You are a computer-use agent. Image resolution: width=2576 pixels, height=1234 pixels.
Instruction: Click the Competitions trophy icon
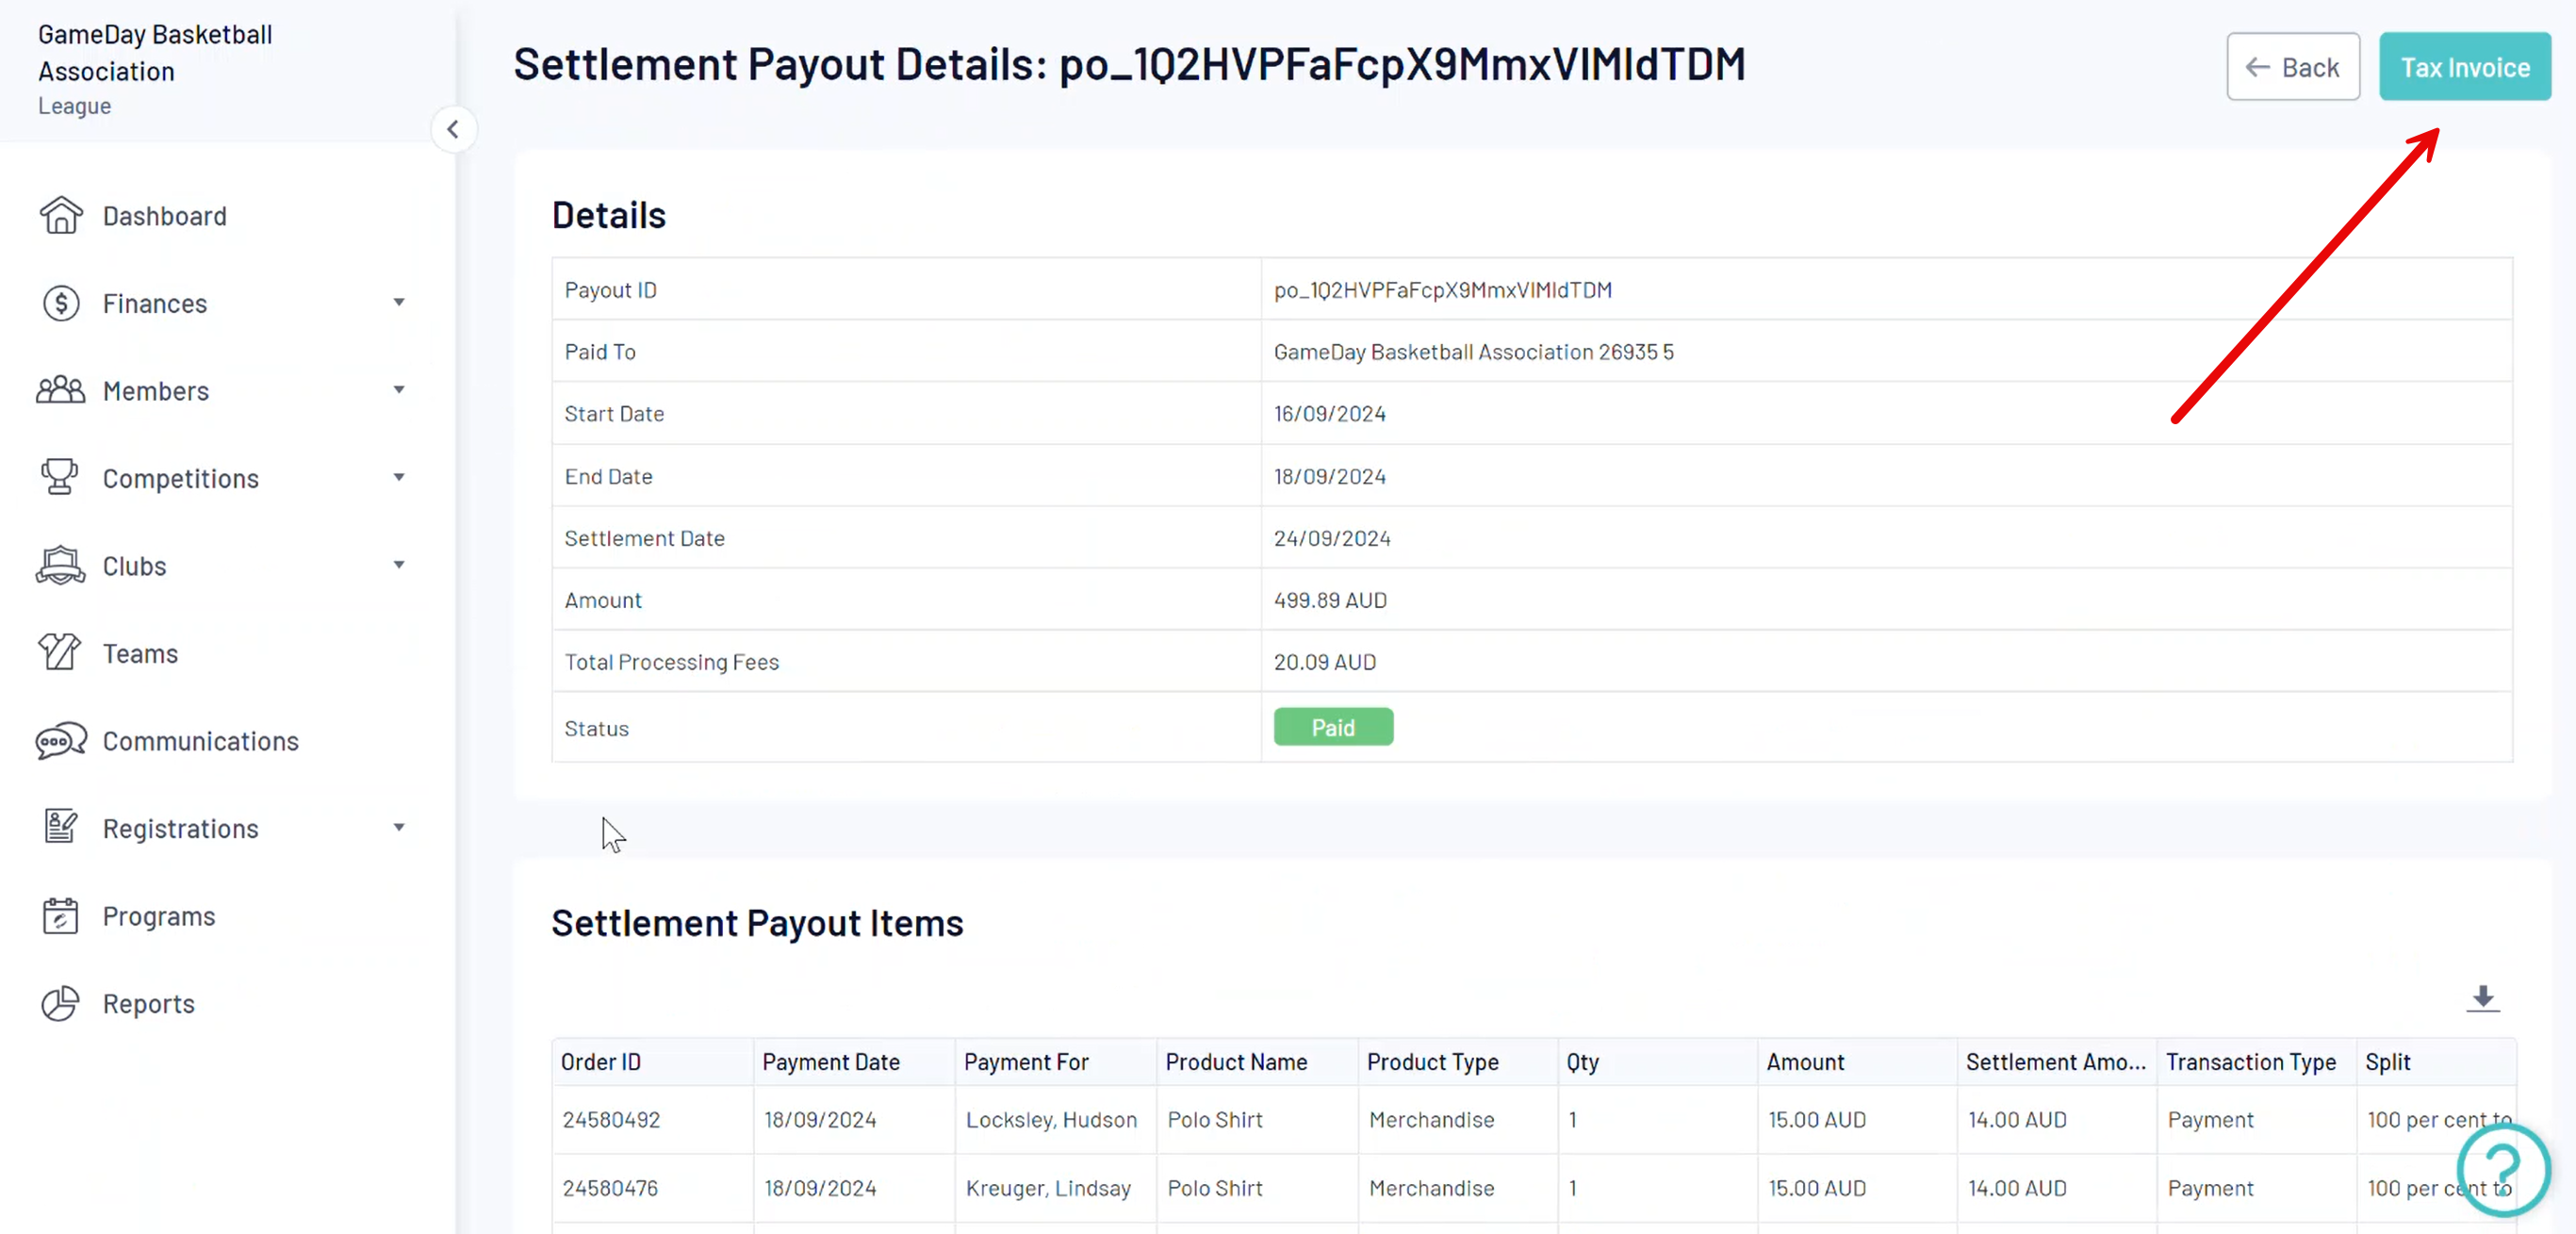(60, 477)
